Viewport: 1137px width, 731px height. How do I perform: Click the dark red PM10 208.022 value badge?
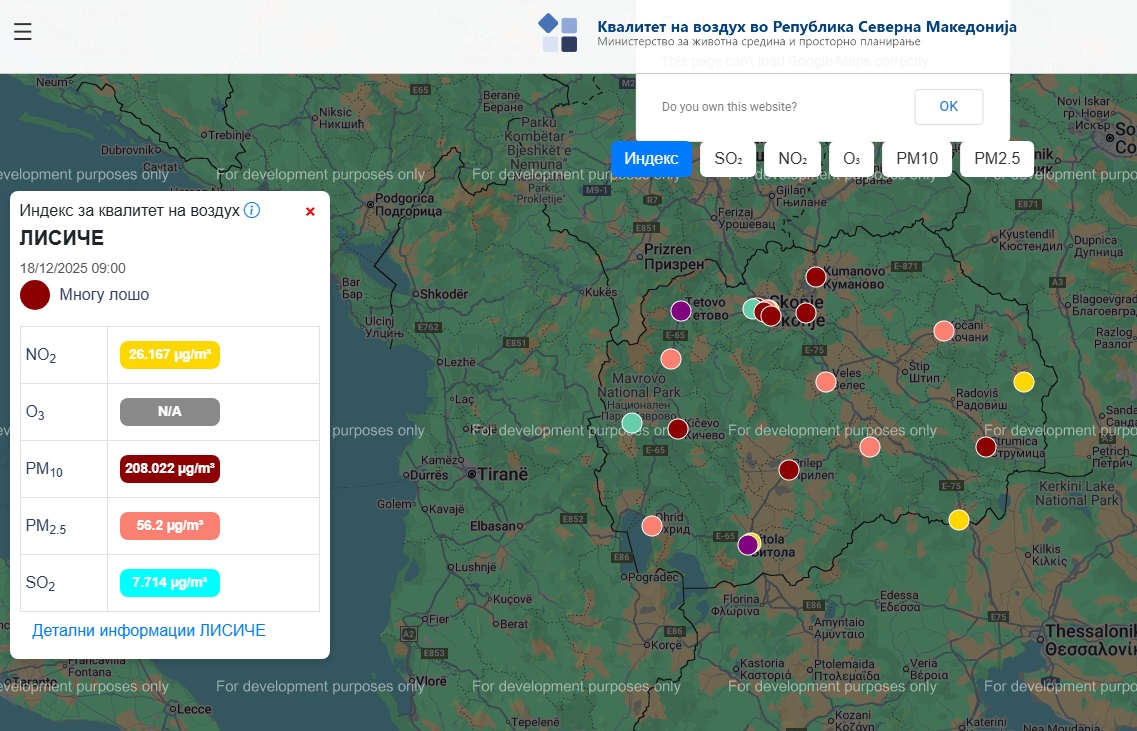(170, 469)
